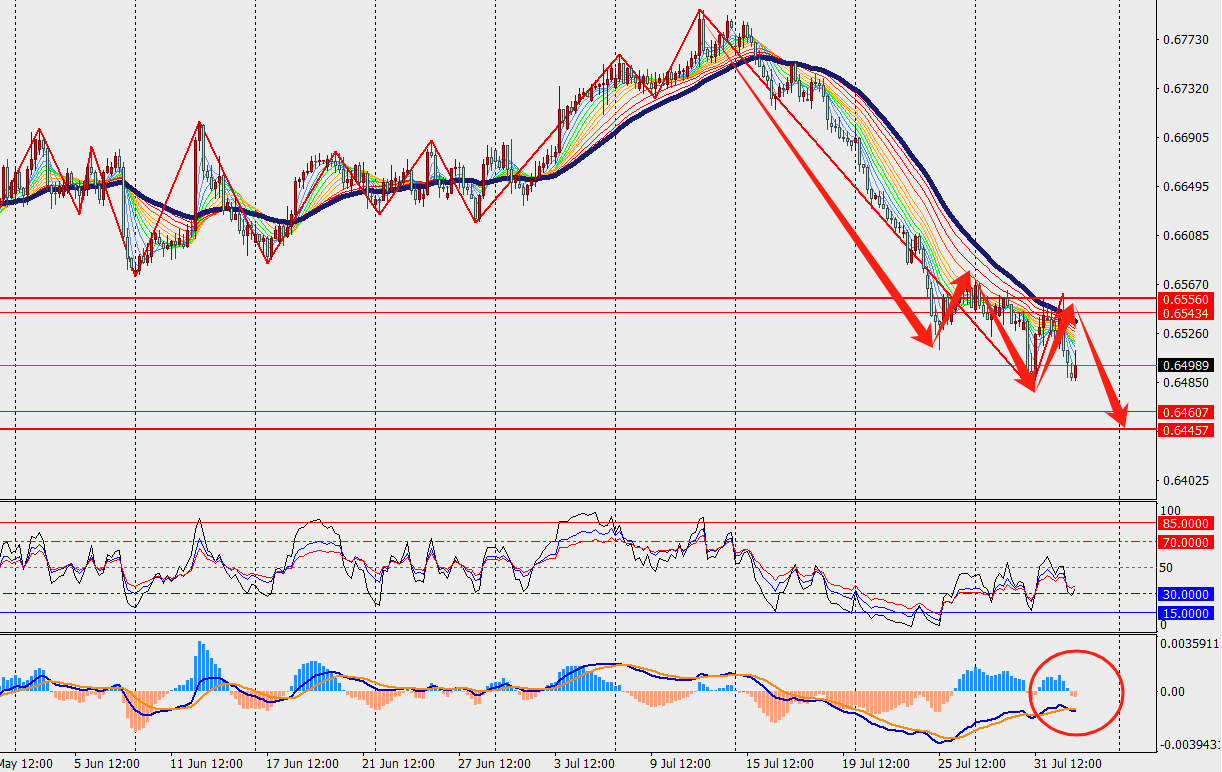Click the current price label 0.64989

[x=1185, y=366]
